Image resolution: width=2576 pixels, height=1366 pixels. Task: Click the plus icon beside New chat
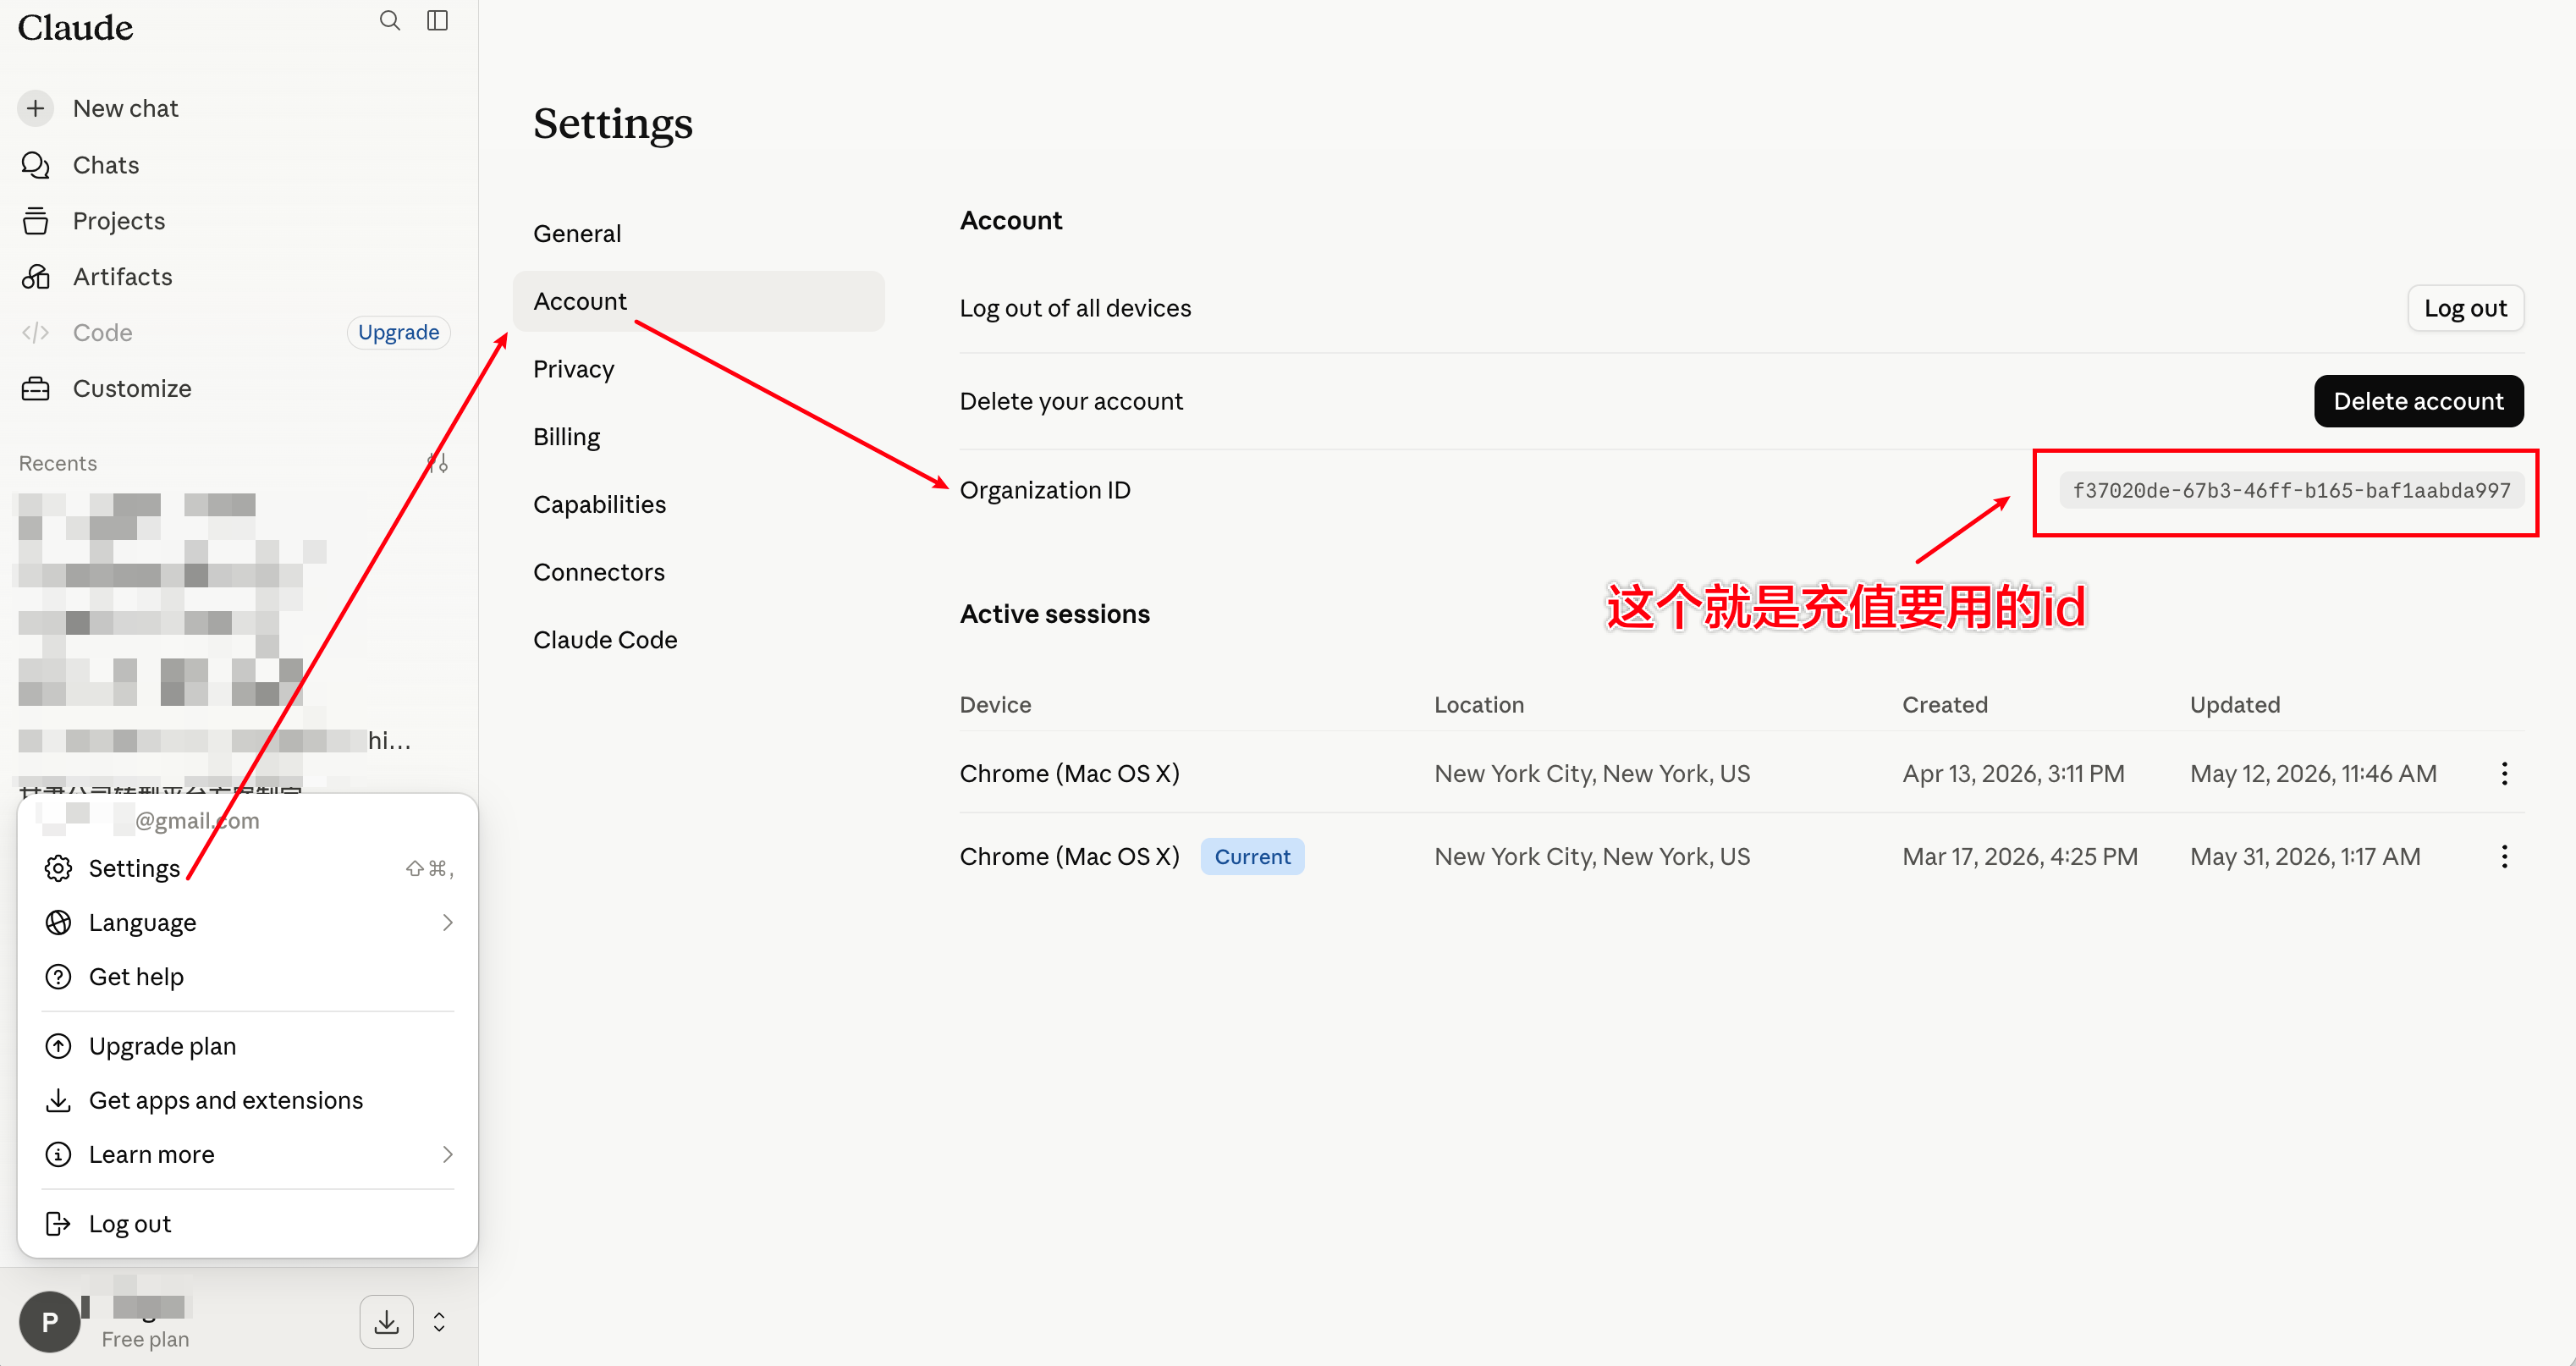coord(36,108)
